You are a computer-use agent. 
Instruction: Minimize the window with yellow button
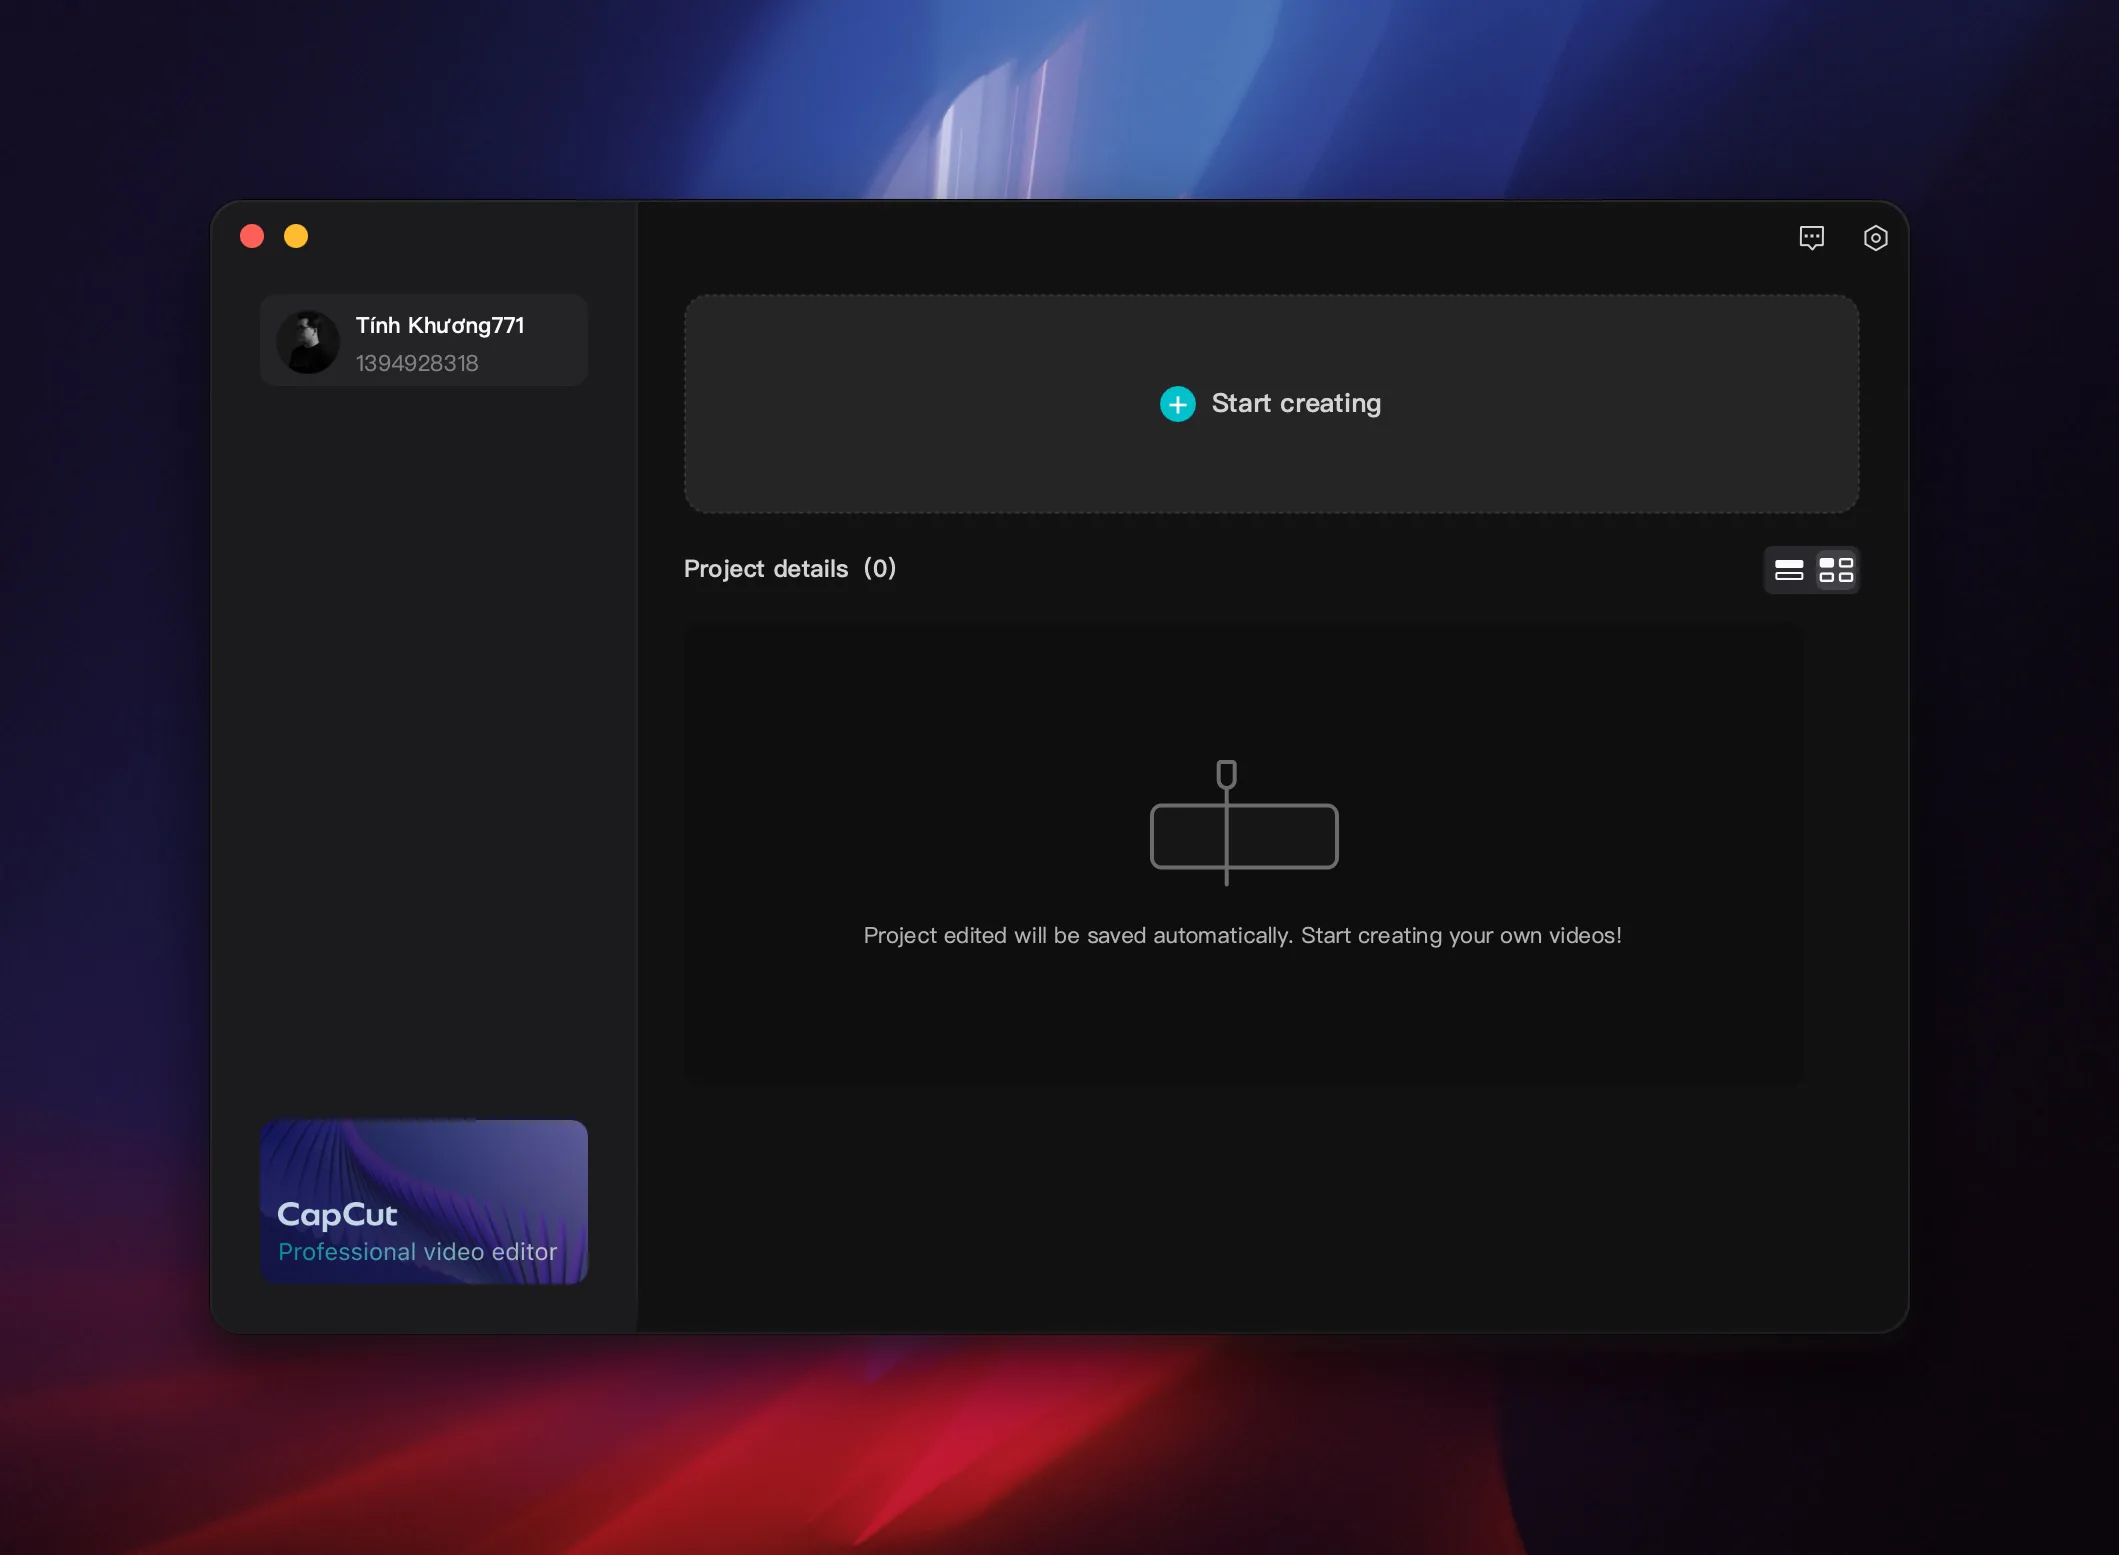[296, 236]
